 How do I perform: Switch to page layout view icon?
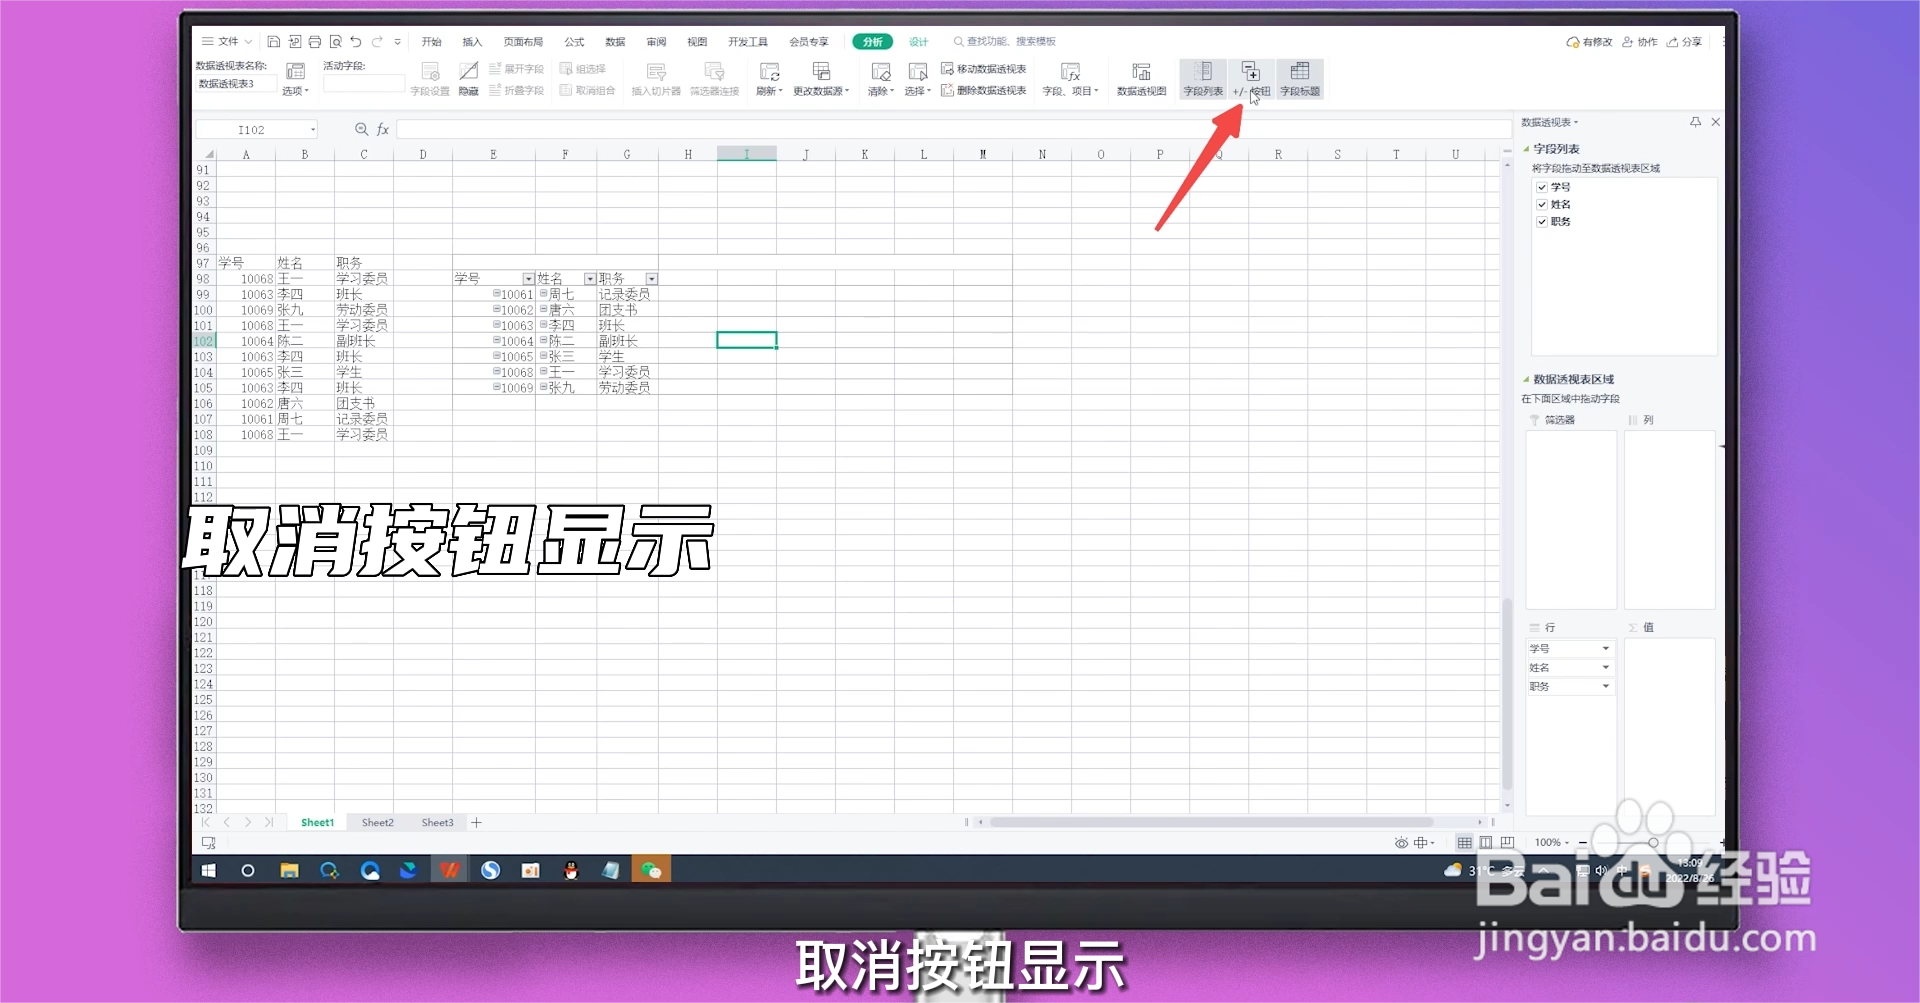(1486, 843)
